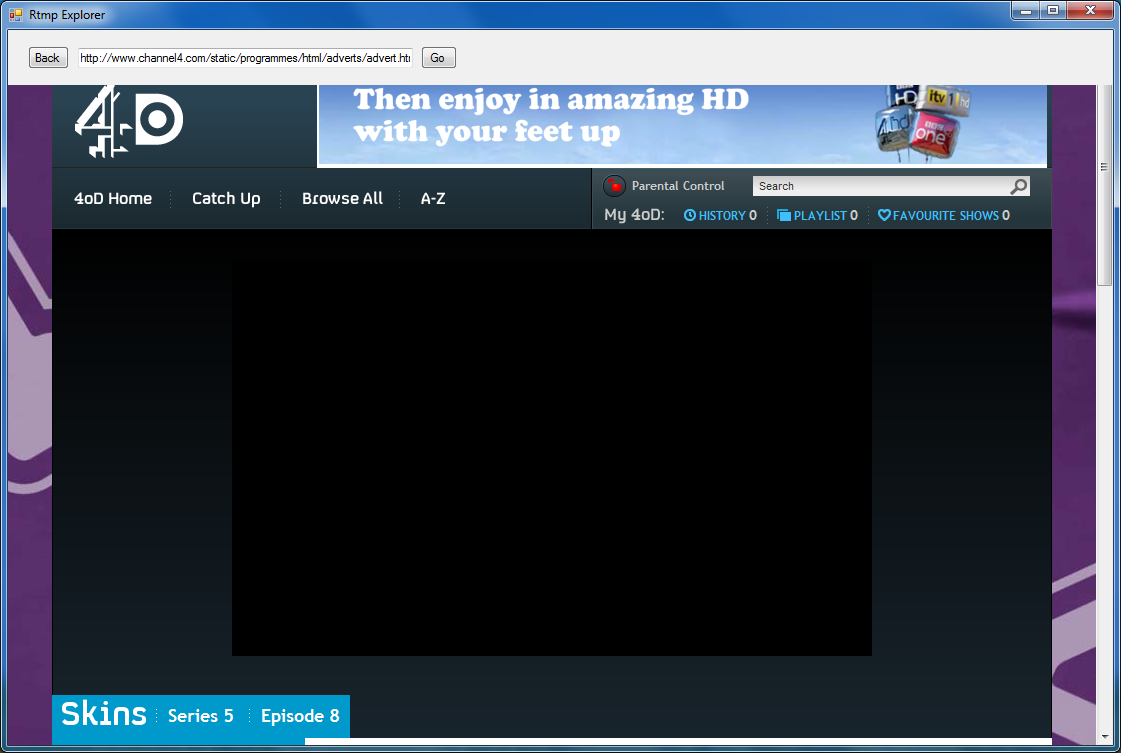This screenshot has width=1121, height=753.
Task: Click the Skins programme title
Action: pos(104,714)
